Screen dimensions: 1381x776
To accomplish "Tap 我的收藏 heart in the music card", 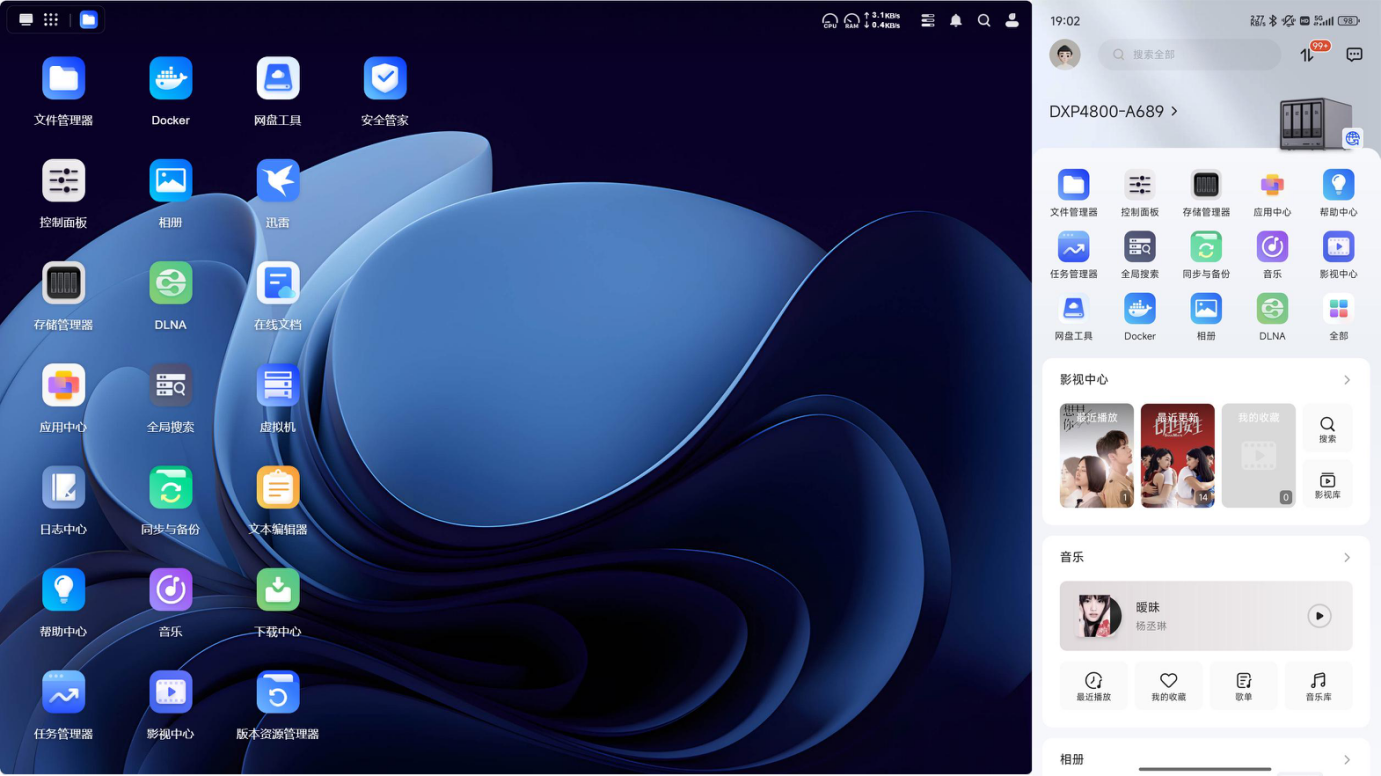I will pos(1169,686).
